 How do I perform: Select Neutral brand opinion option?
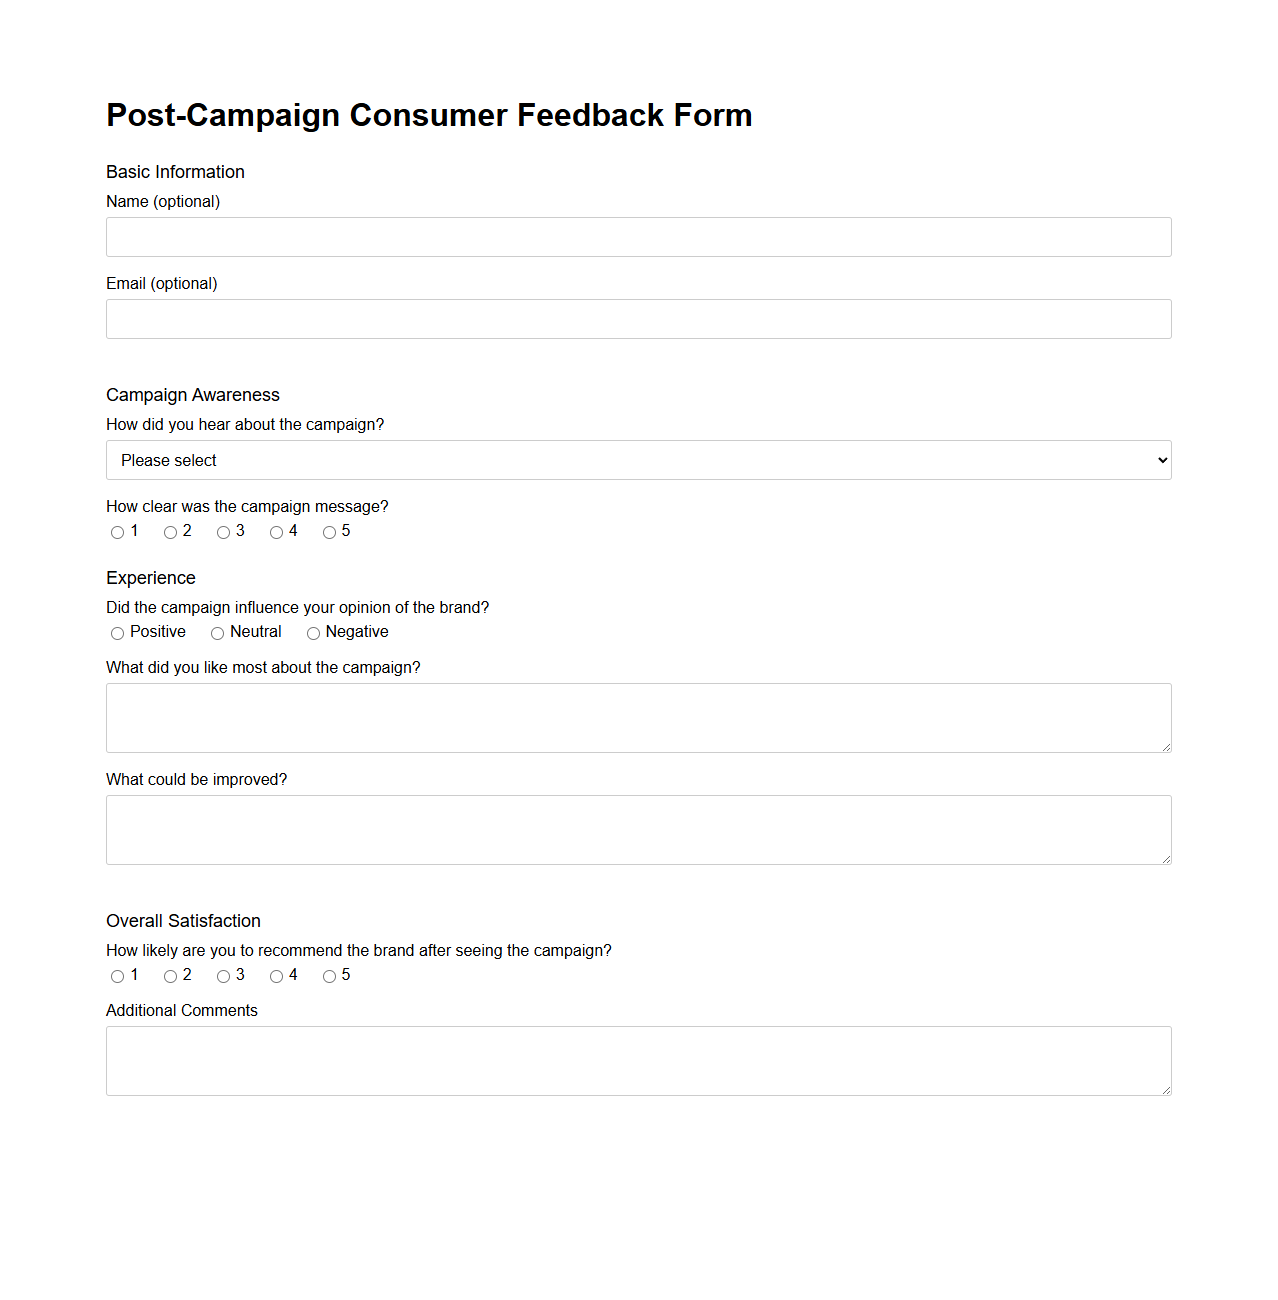coord(217,633)
